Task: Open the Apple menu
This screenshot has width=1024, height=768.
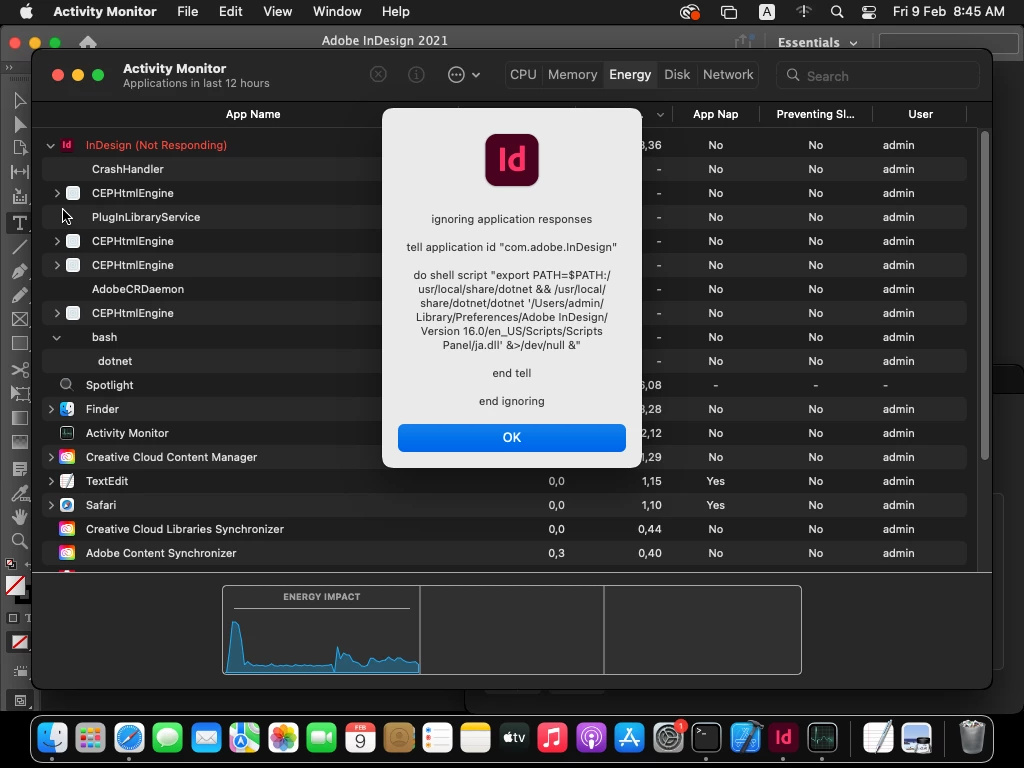Action: pyautogui.click(x=26, y=12)
